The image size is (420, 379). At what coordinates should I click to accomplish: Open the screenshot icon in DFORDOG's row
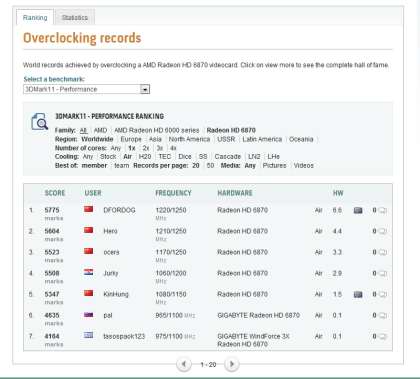(358, 210)
